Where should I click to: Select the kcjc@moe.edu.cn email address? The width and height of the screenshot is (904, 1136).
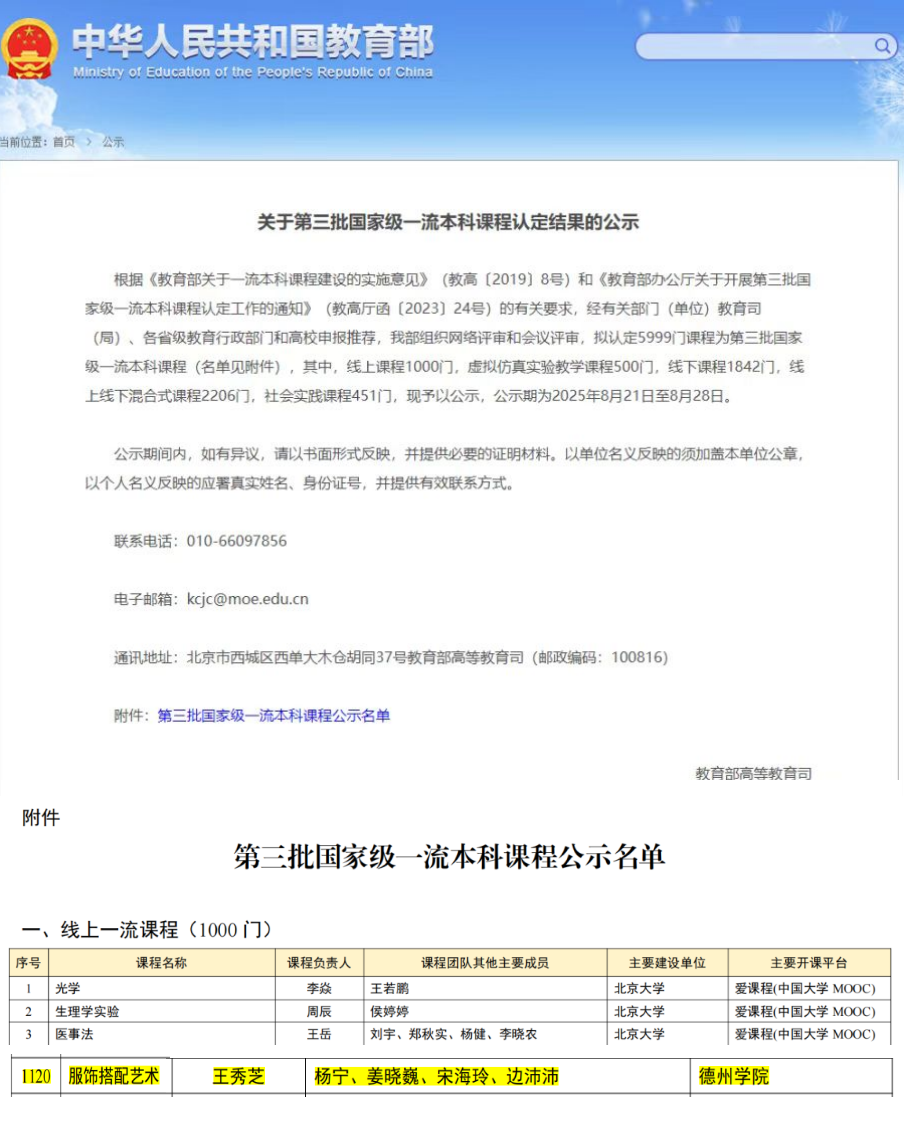click(247, 599)
